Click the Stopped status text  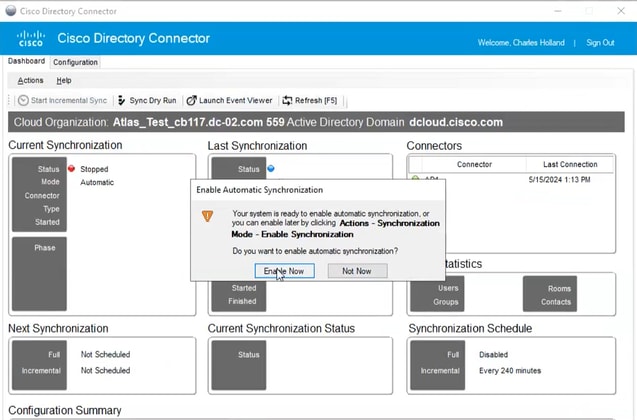[x=94, y=169]
